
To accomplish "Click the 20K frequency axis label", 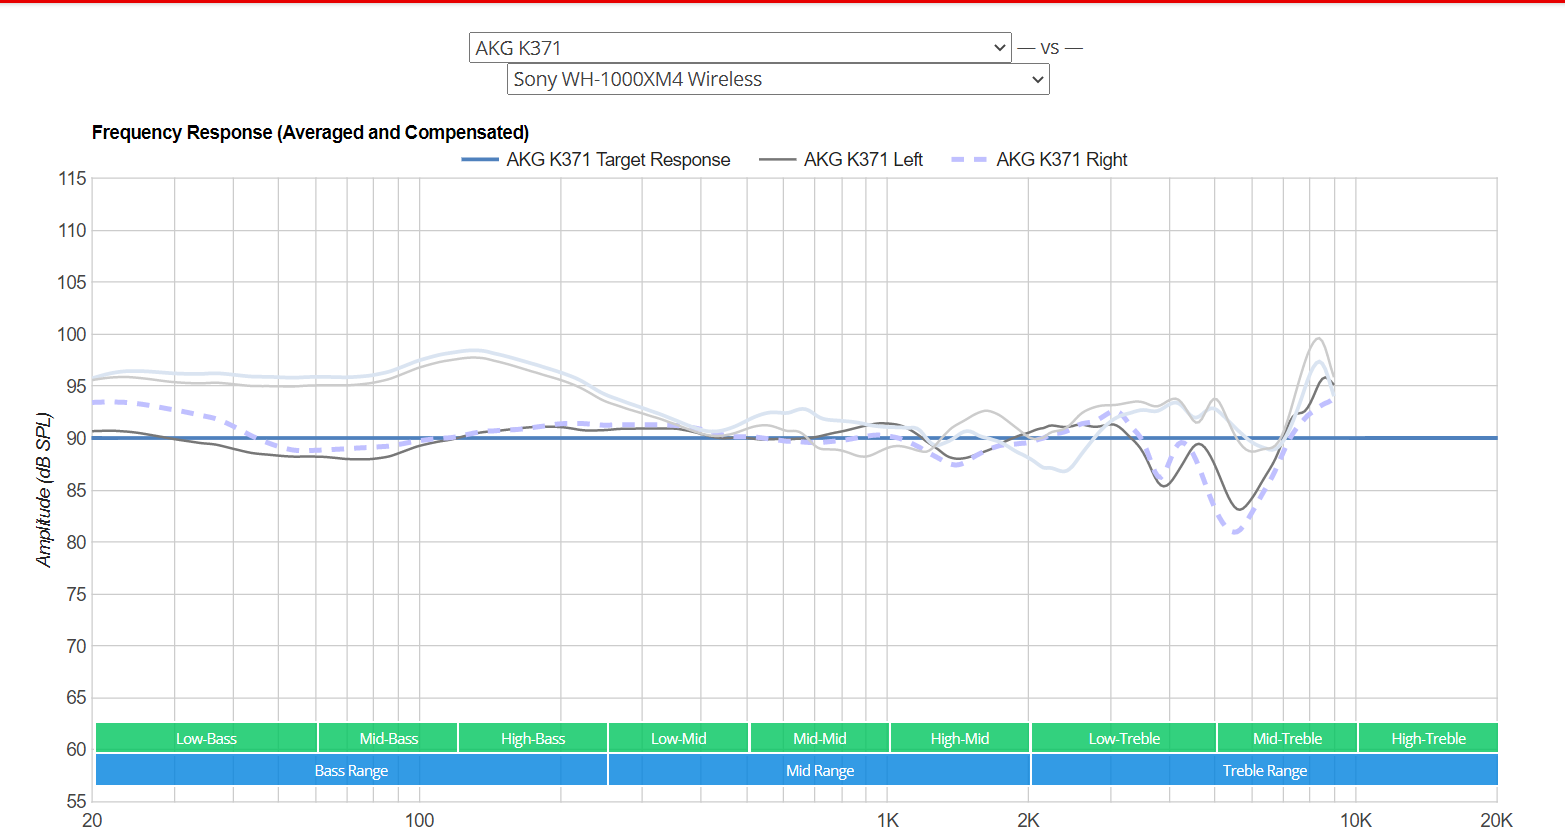I will [1496, 821].
